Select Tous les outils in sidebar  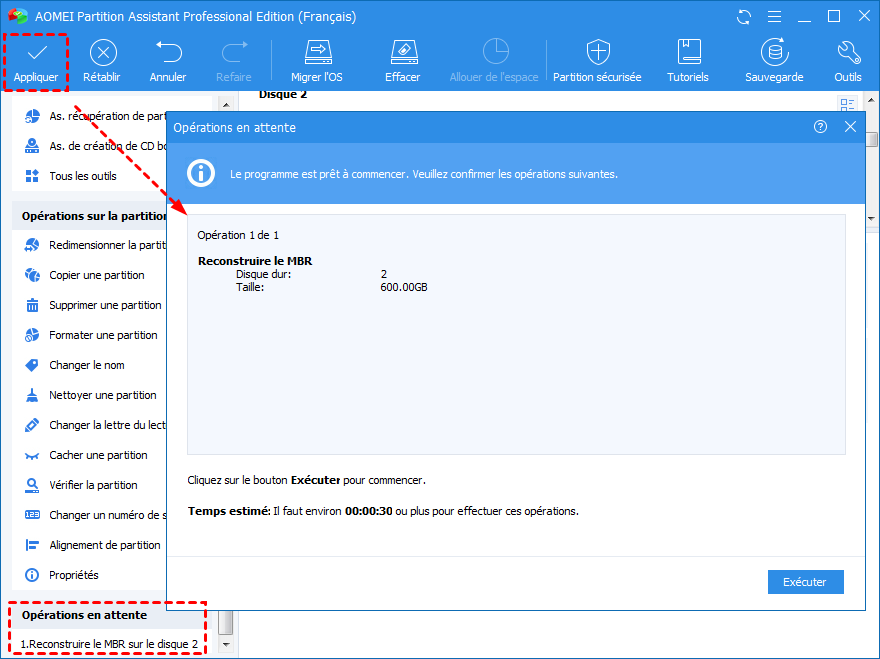tap(72, 176)
